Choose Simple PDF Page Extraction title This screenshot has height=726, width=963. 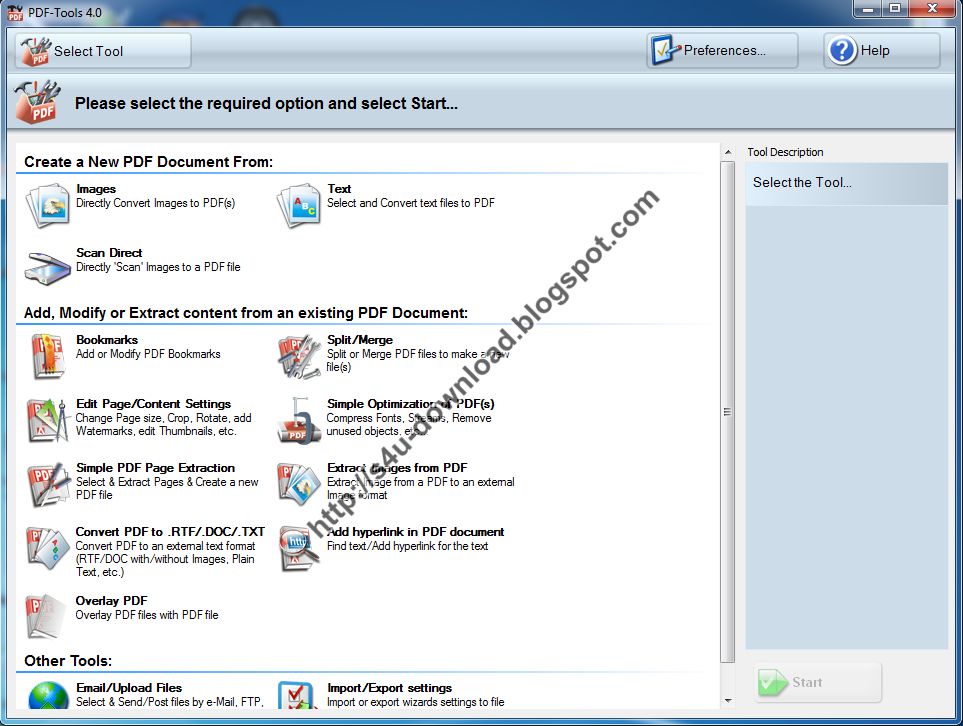[x=155, y=467]
